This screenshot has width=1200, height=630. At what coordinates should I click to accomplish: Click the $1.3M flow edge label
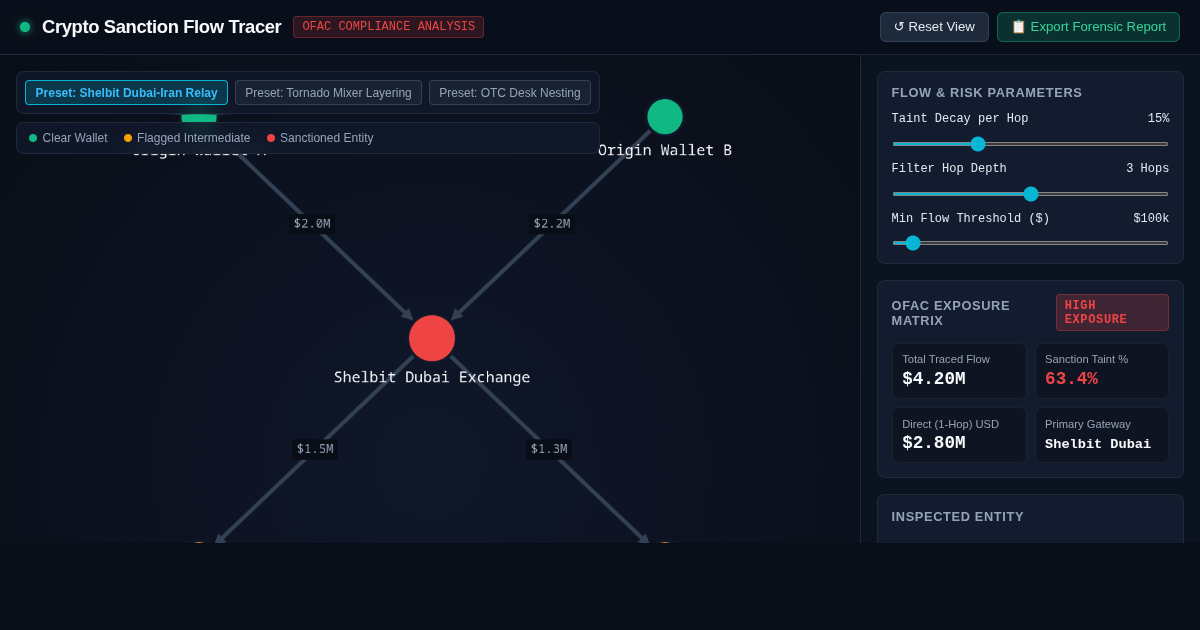(x=549, y=449)
